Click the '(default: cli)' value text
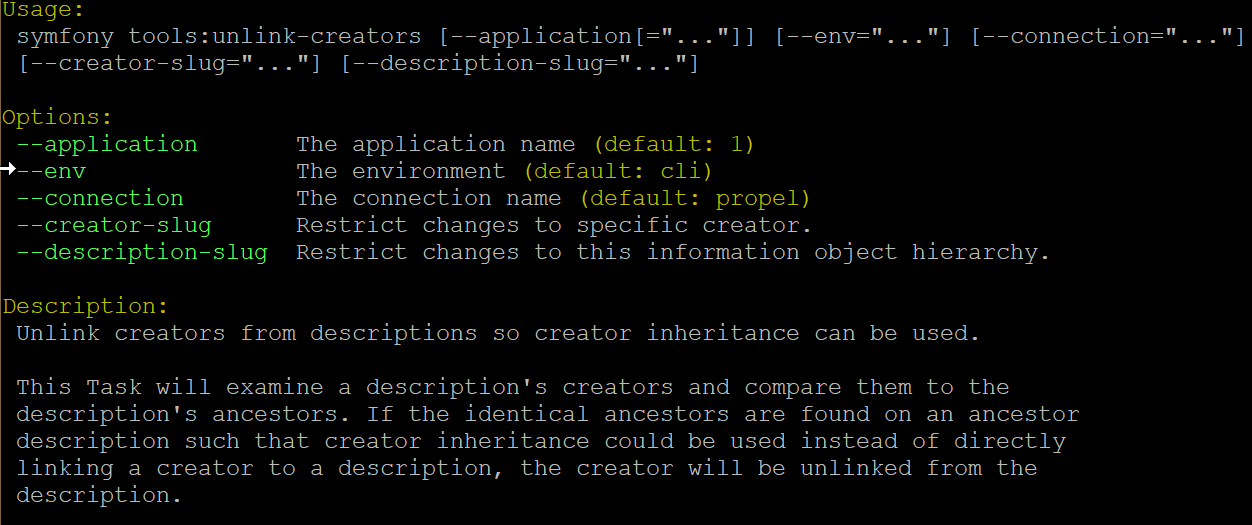 click(x=617, y=171)
